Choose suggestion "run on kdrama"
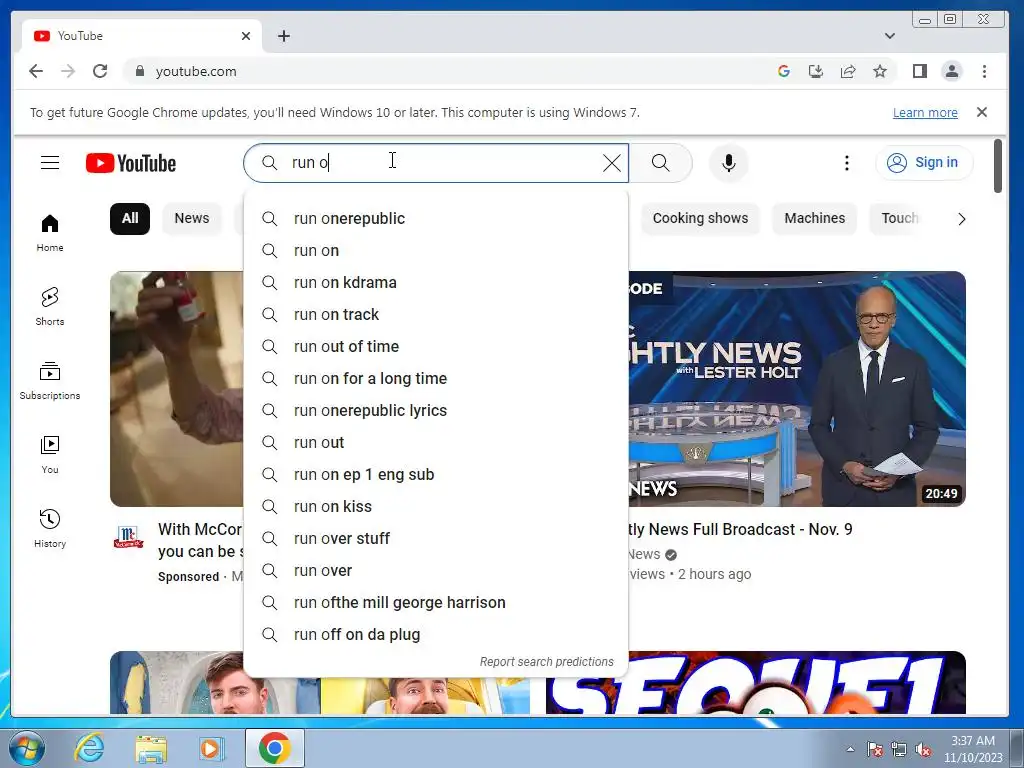1024x768 pixels. pyautogui.click(x=436, y=283)
